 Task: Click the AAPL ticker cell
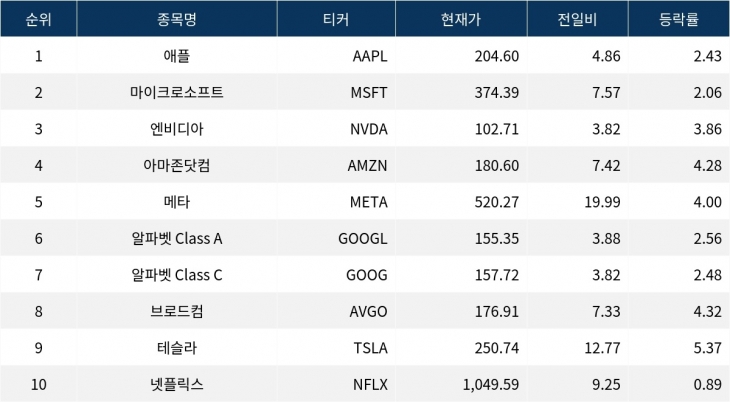(369, 56)
